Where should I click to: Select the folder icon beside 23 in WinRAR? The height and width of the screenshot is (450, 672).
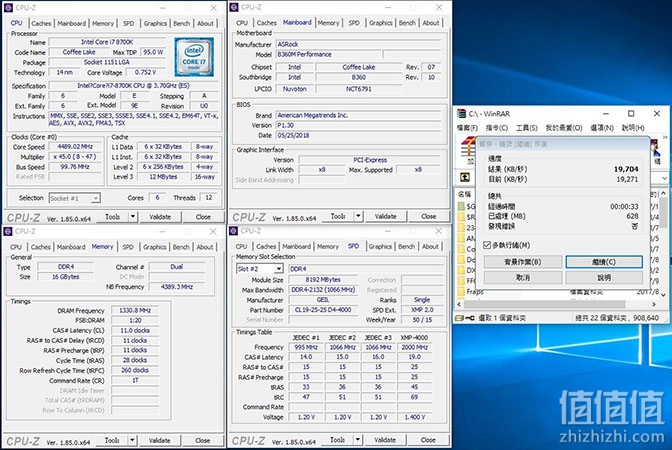[462, 228]
